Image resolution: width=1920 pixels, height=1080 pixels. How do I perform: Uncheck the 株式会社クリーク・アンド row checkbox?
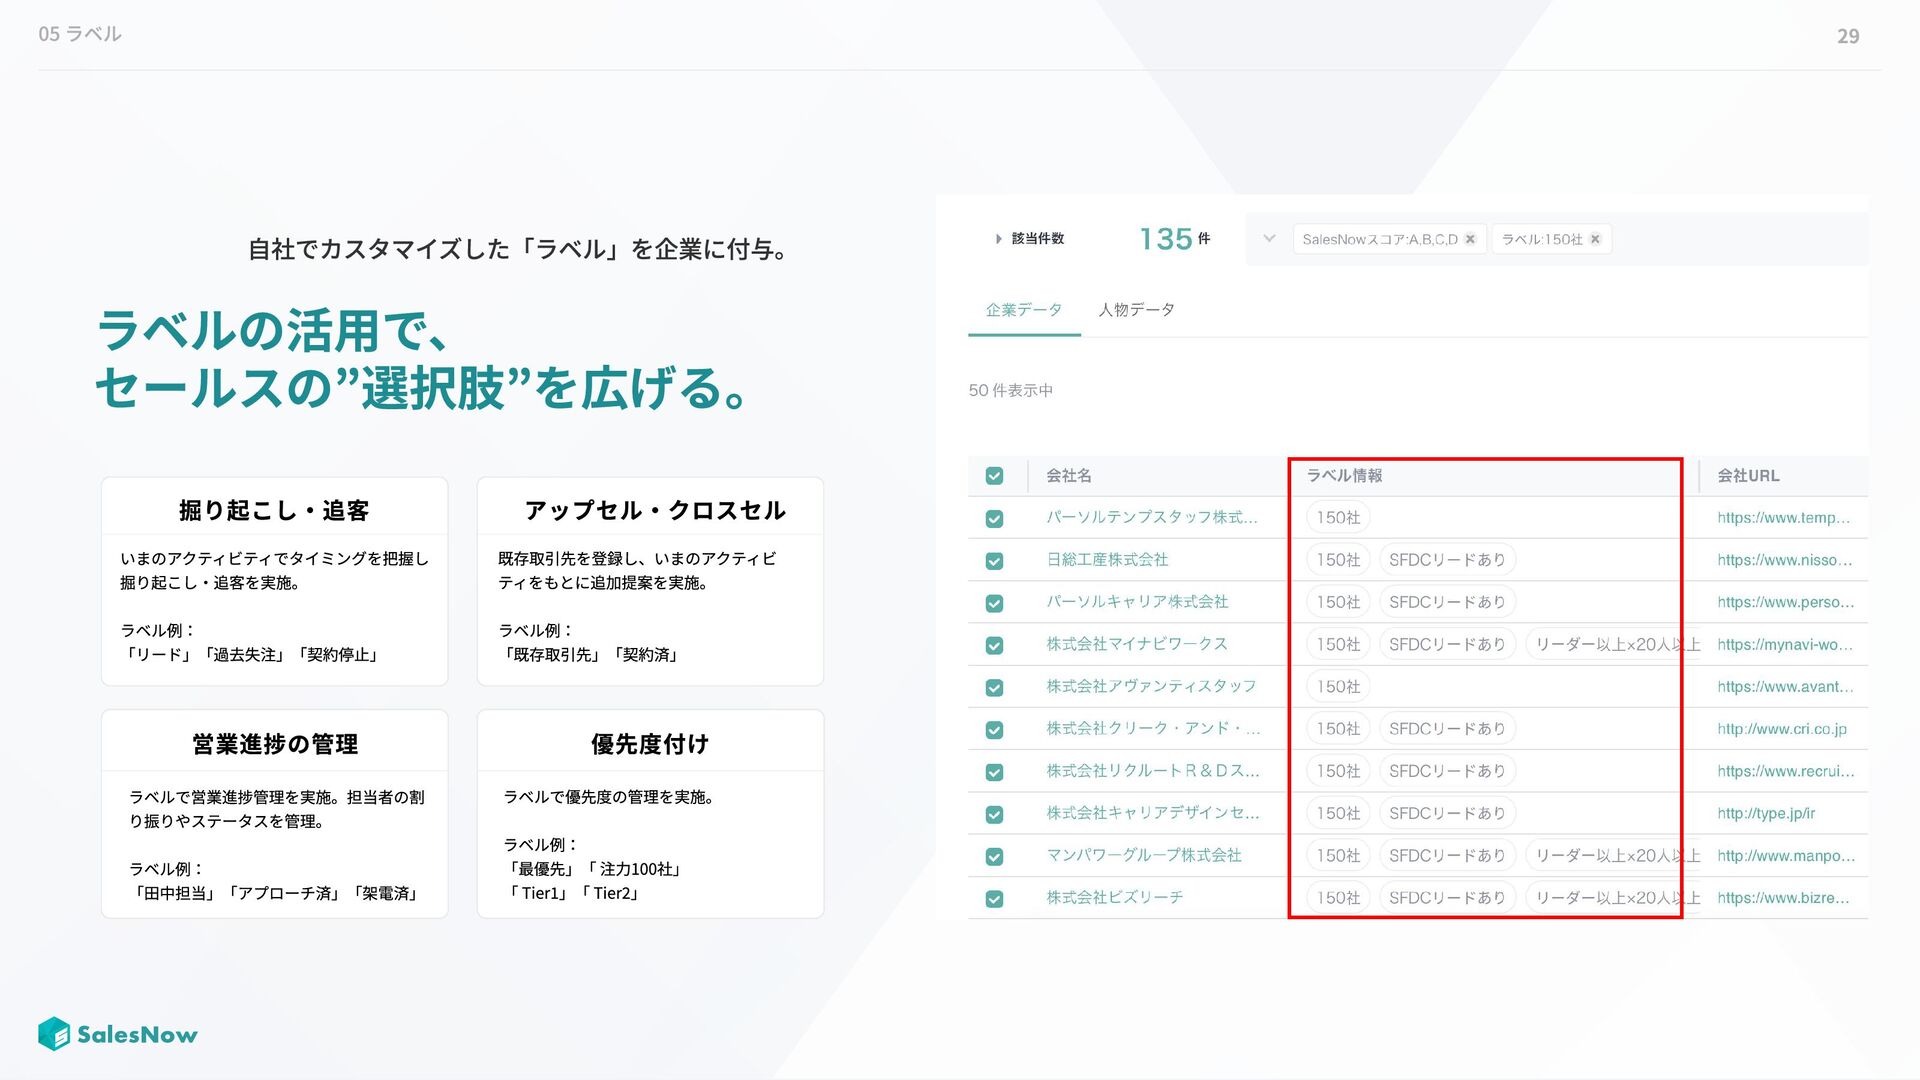[994, 730]
